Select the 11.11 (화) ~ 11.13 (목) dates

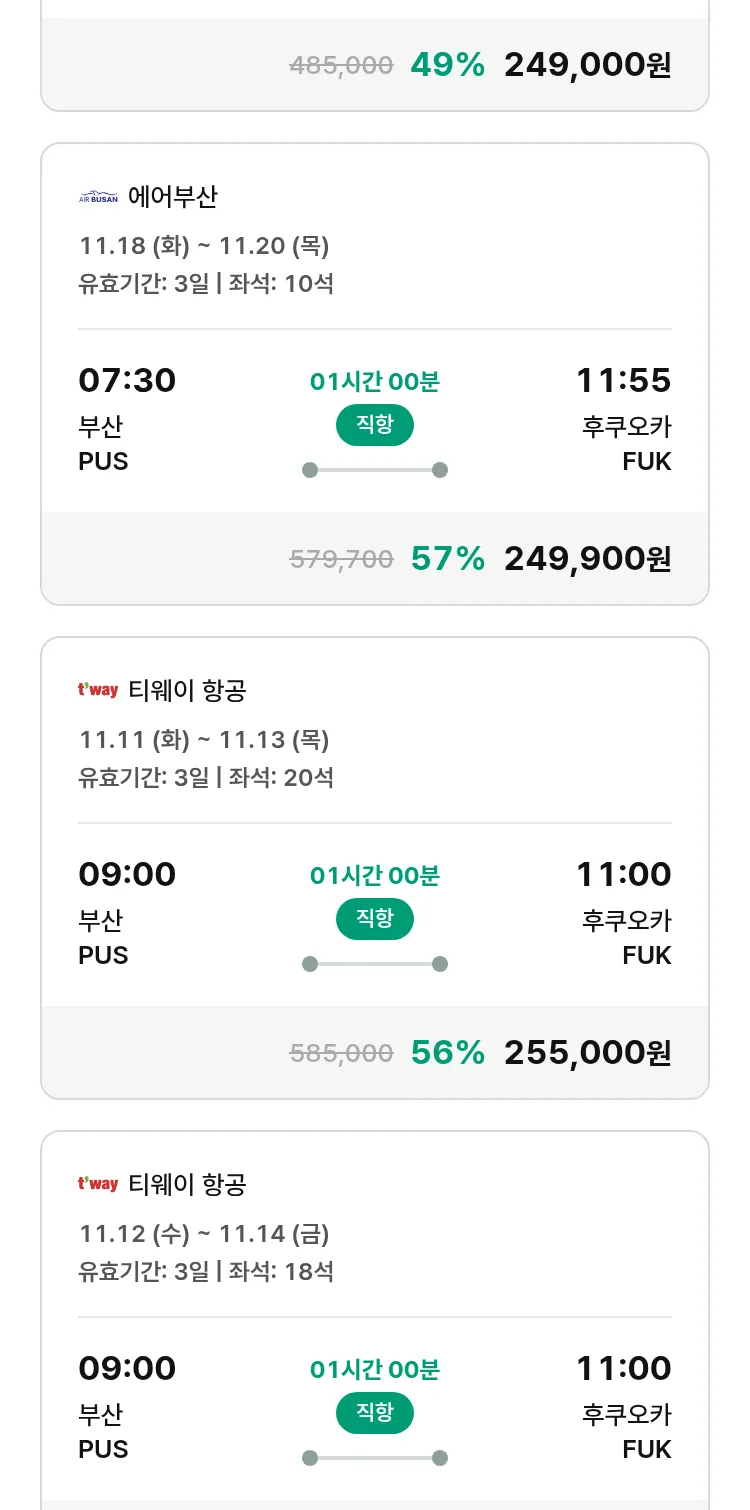click(x=204, y=740)
